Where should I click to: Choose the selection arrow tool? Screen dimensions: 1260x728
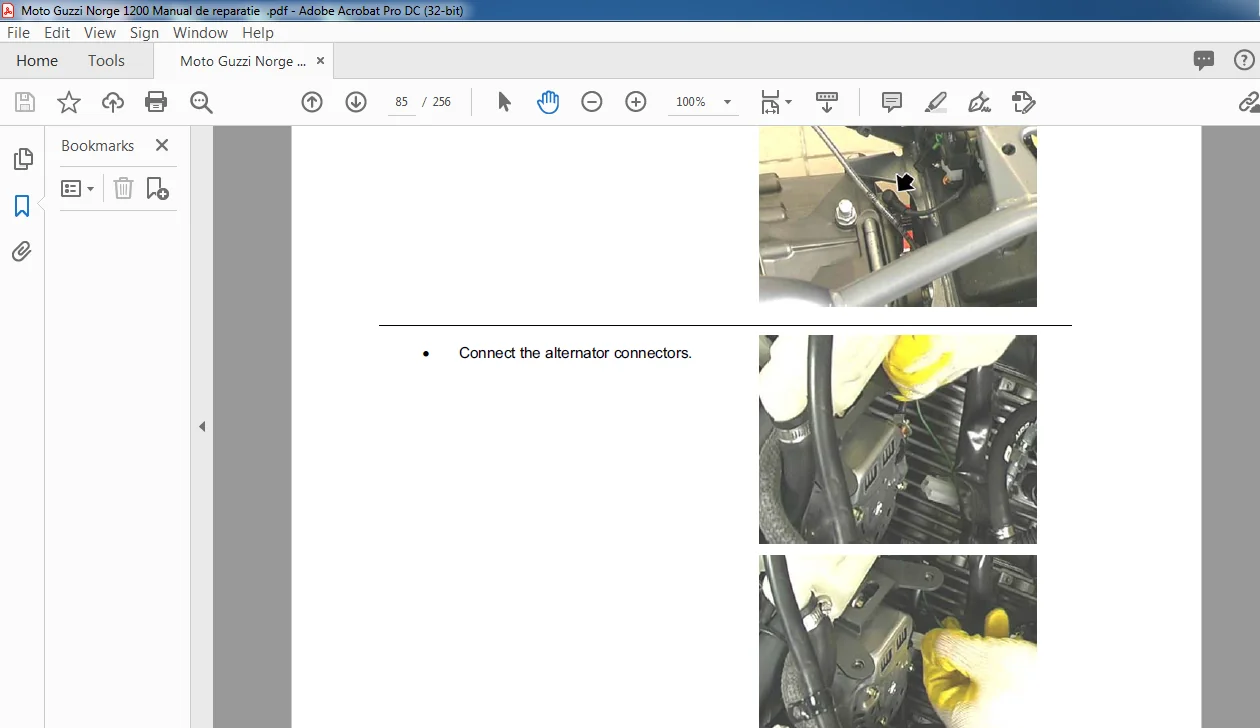(504, 102)
